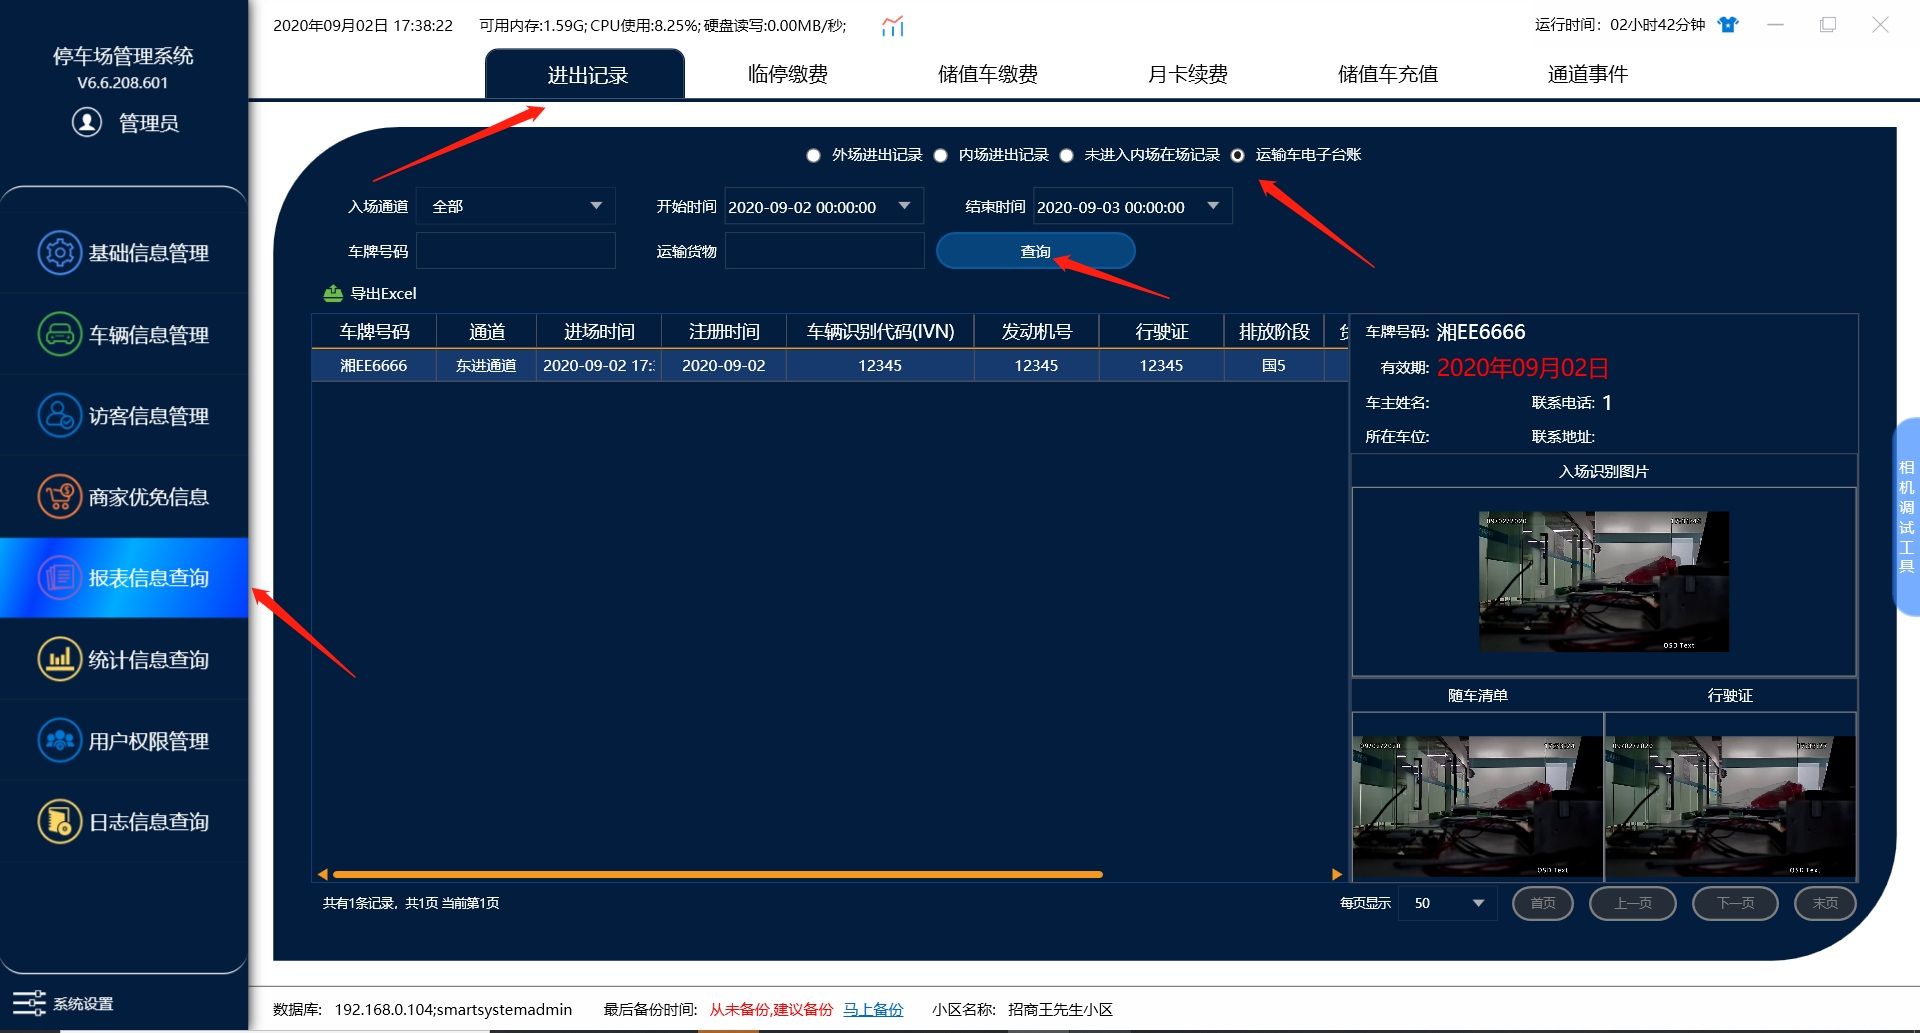The height and width of the screenshot is (1033, 1920).
Task: Click the 末页 pagination button
Action: click(x=1825, y=903)
